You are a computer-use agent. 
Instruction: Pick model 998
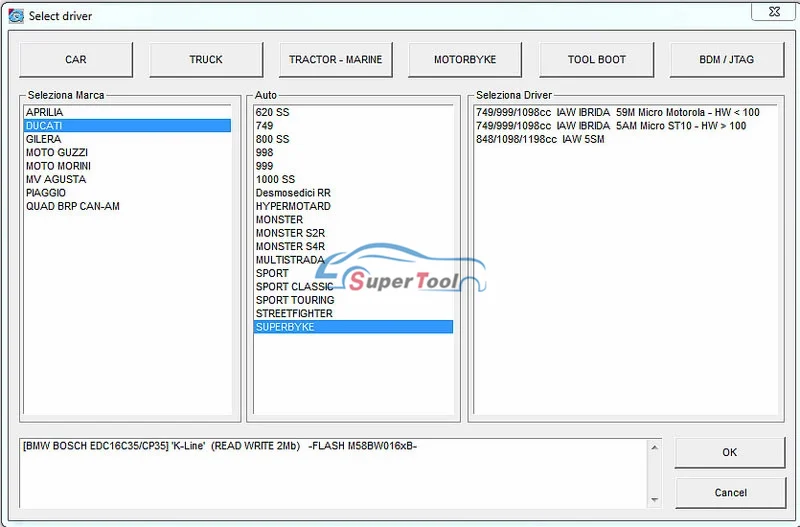[353, 152]
